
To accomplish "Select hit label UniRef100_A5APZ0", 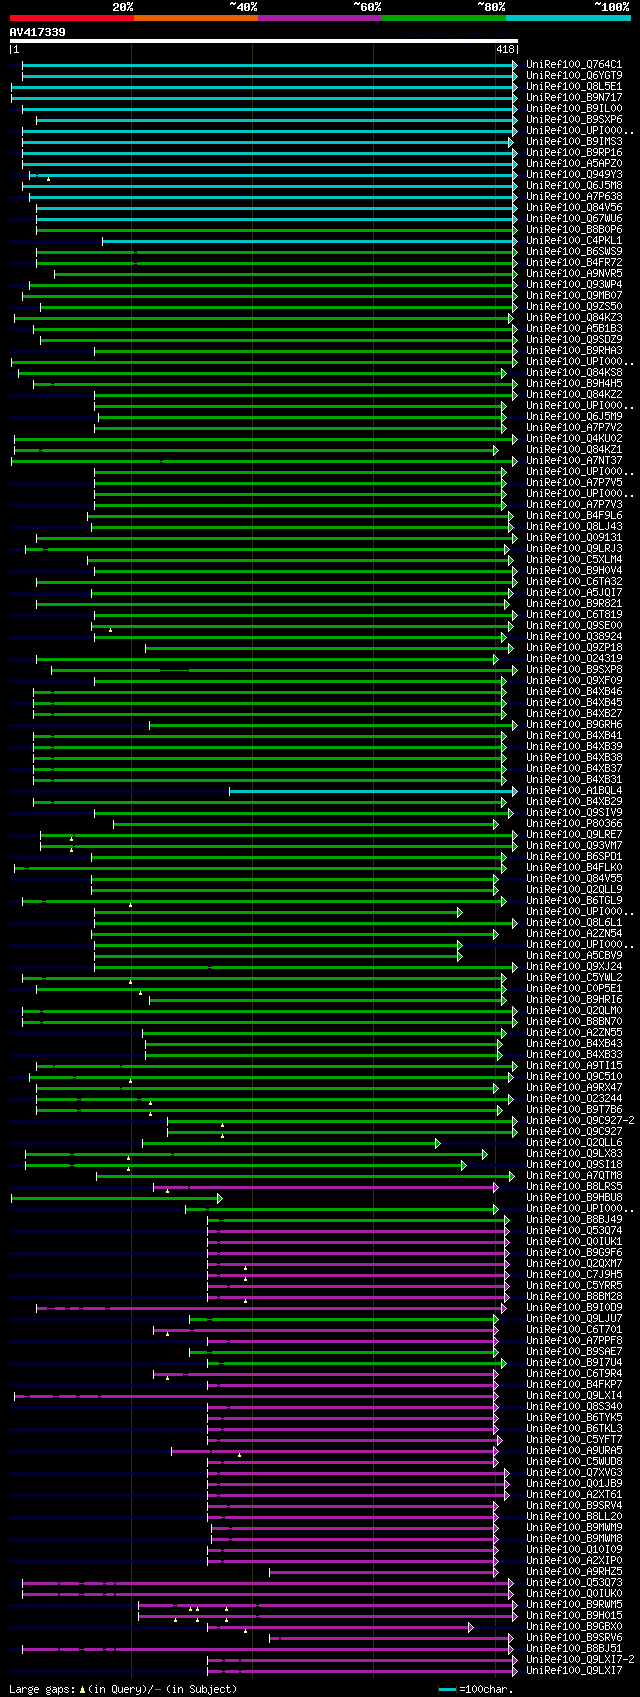I will pyautogui.click(x=574, y=163).
